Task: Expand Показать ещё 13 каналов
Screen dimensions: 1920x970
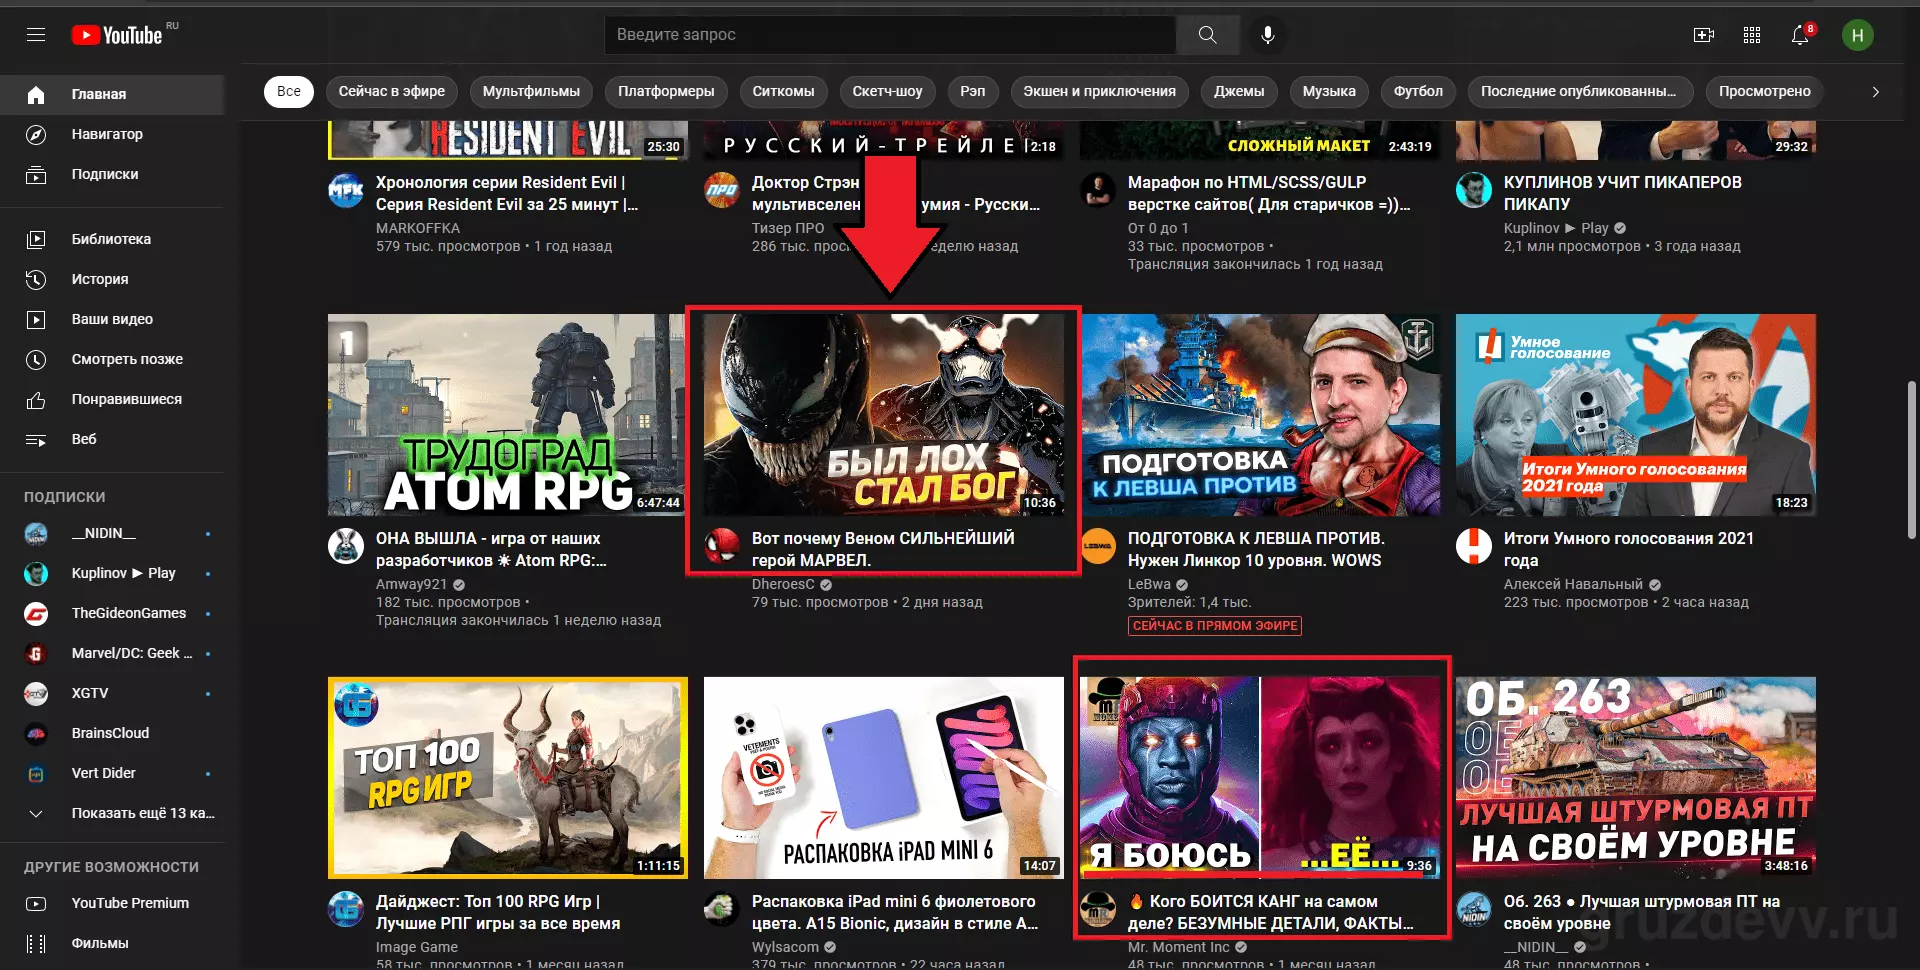Action: (x=112, y=813)
